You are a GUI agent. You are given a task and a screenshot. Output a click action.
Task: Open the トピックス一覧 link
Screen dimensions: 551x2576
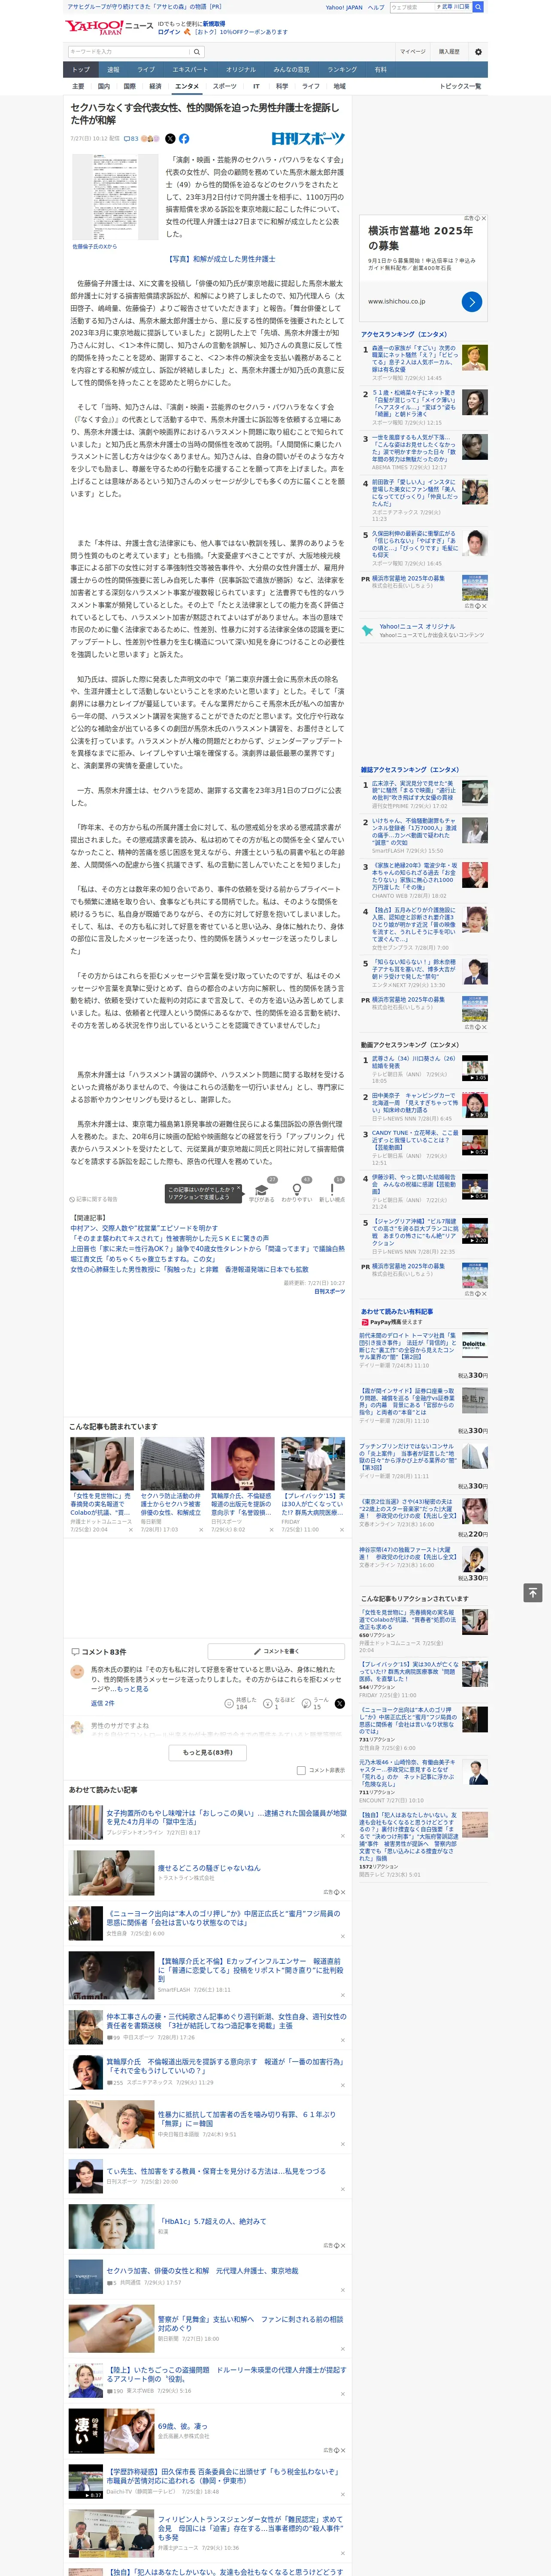[460, 86]
